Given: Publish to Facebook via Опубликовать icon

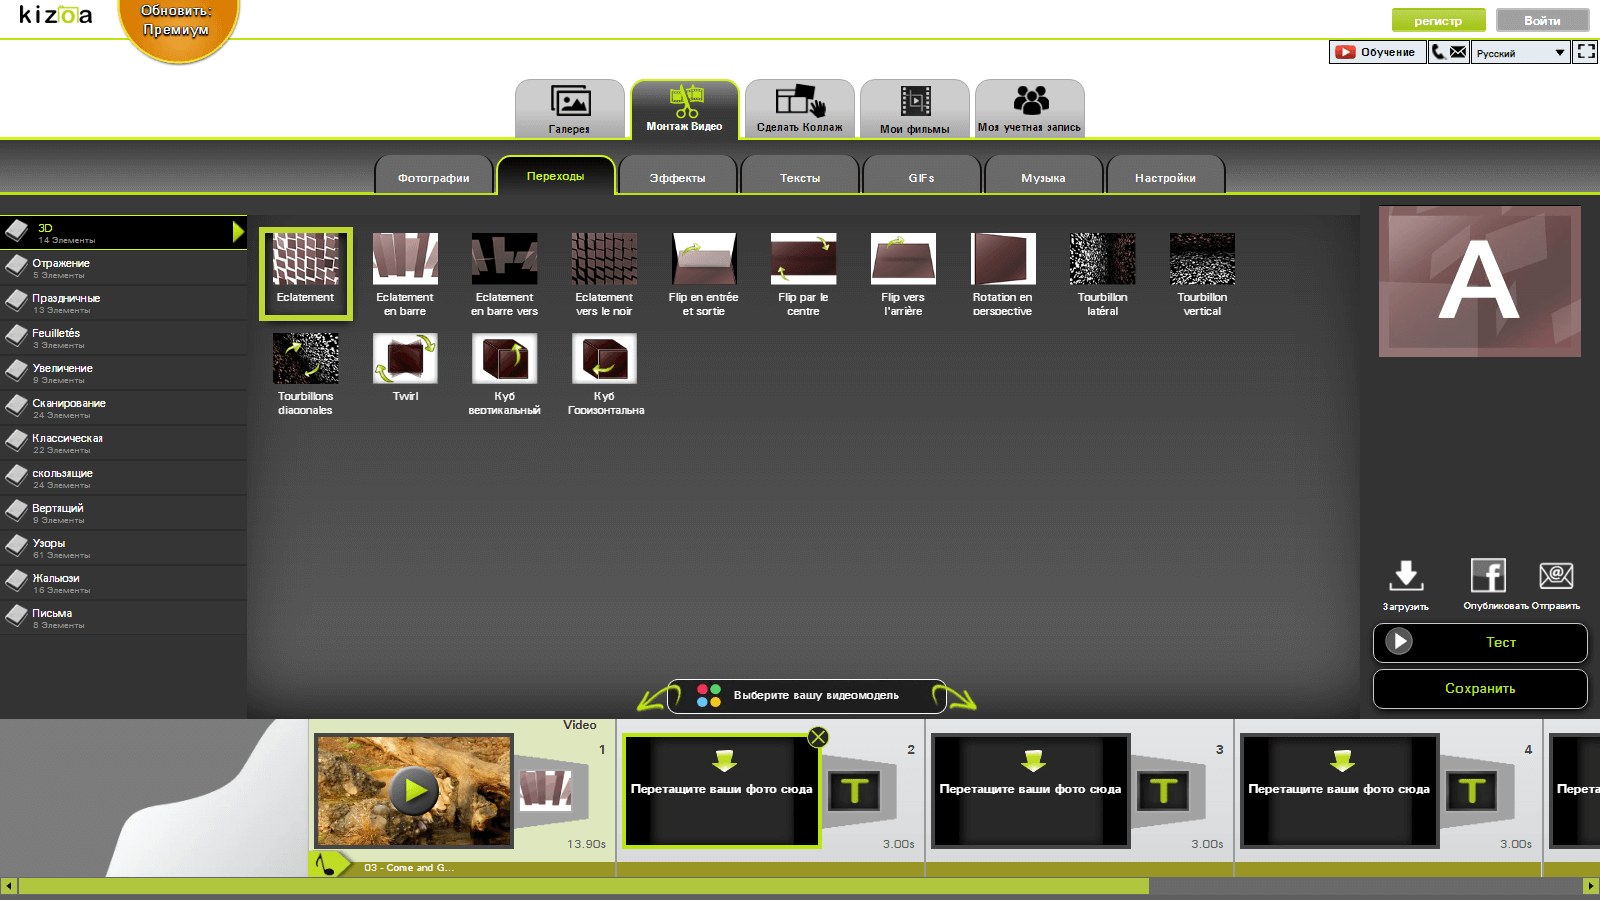Looking at the screenshot, I should coord(1488,575).
